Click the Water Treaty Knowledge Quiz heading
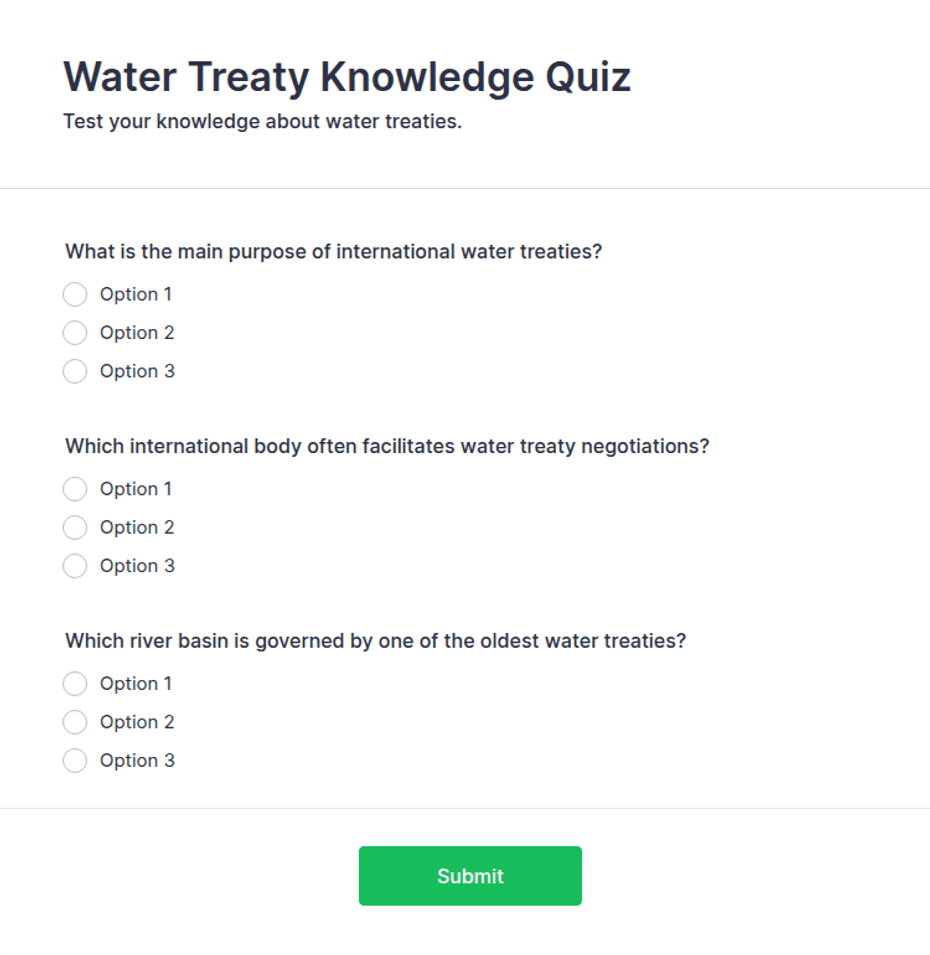The image size is (930, 955). tap(347, 77)
